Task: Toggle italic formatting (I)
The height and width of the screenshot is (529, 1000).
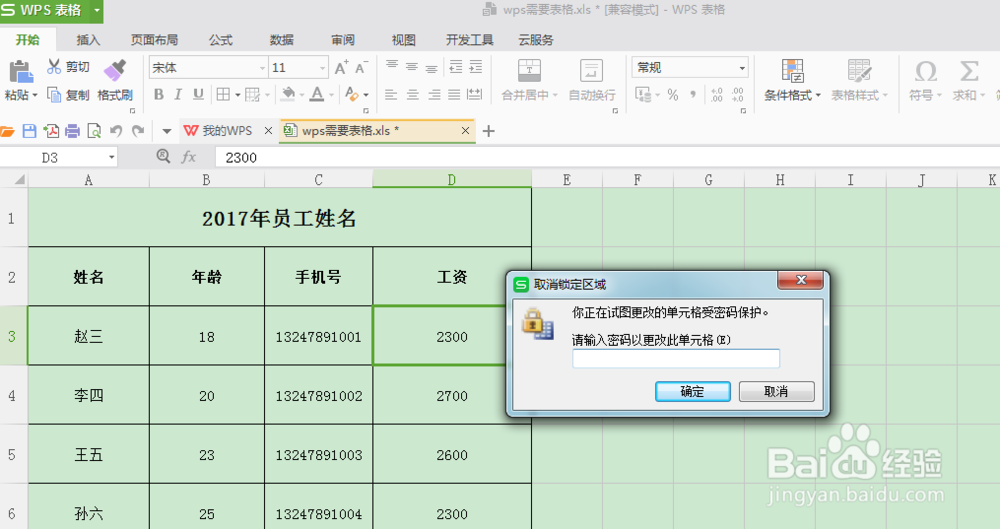Action: [x=178, y=94]
